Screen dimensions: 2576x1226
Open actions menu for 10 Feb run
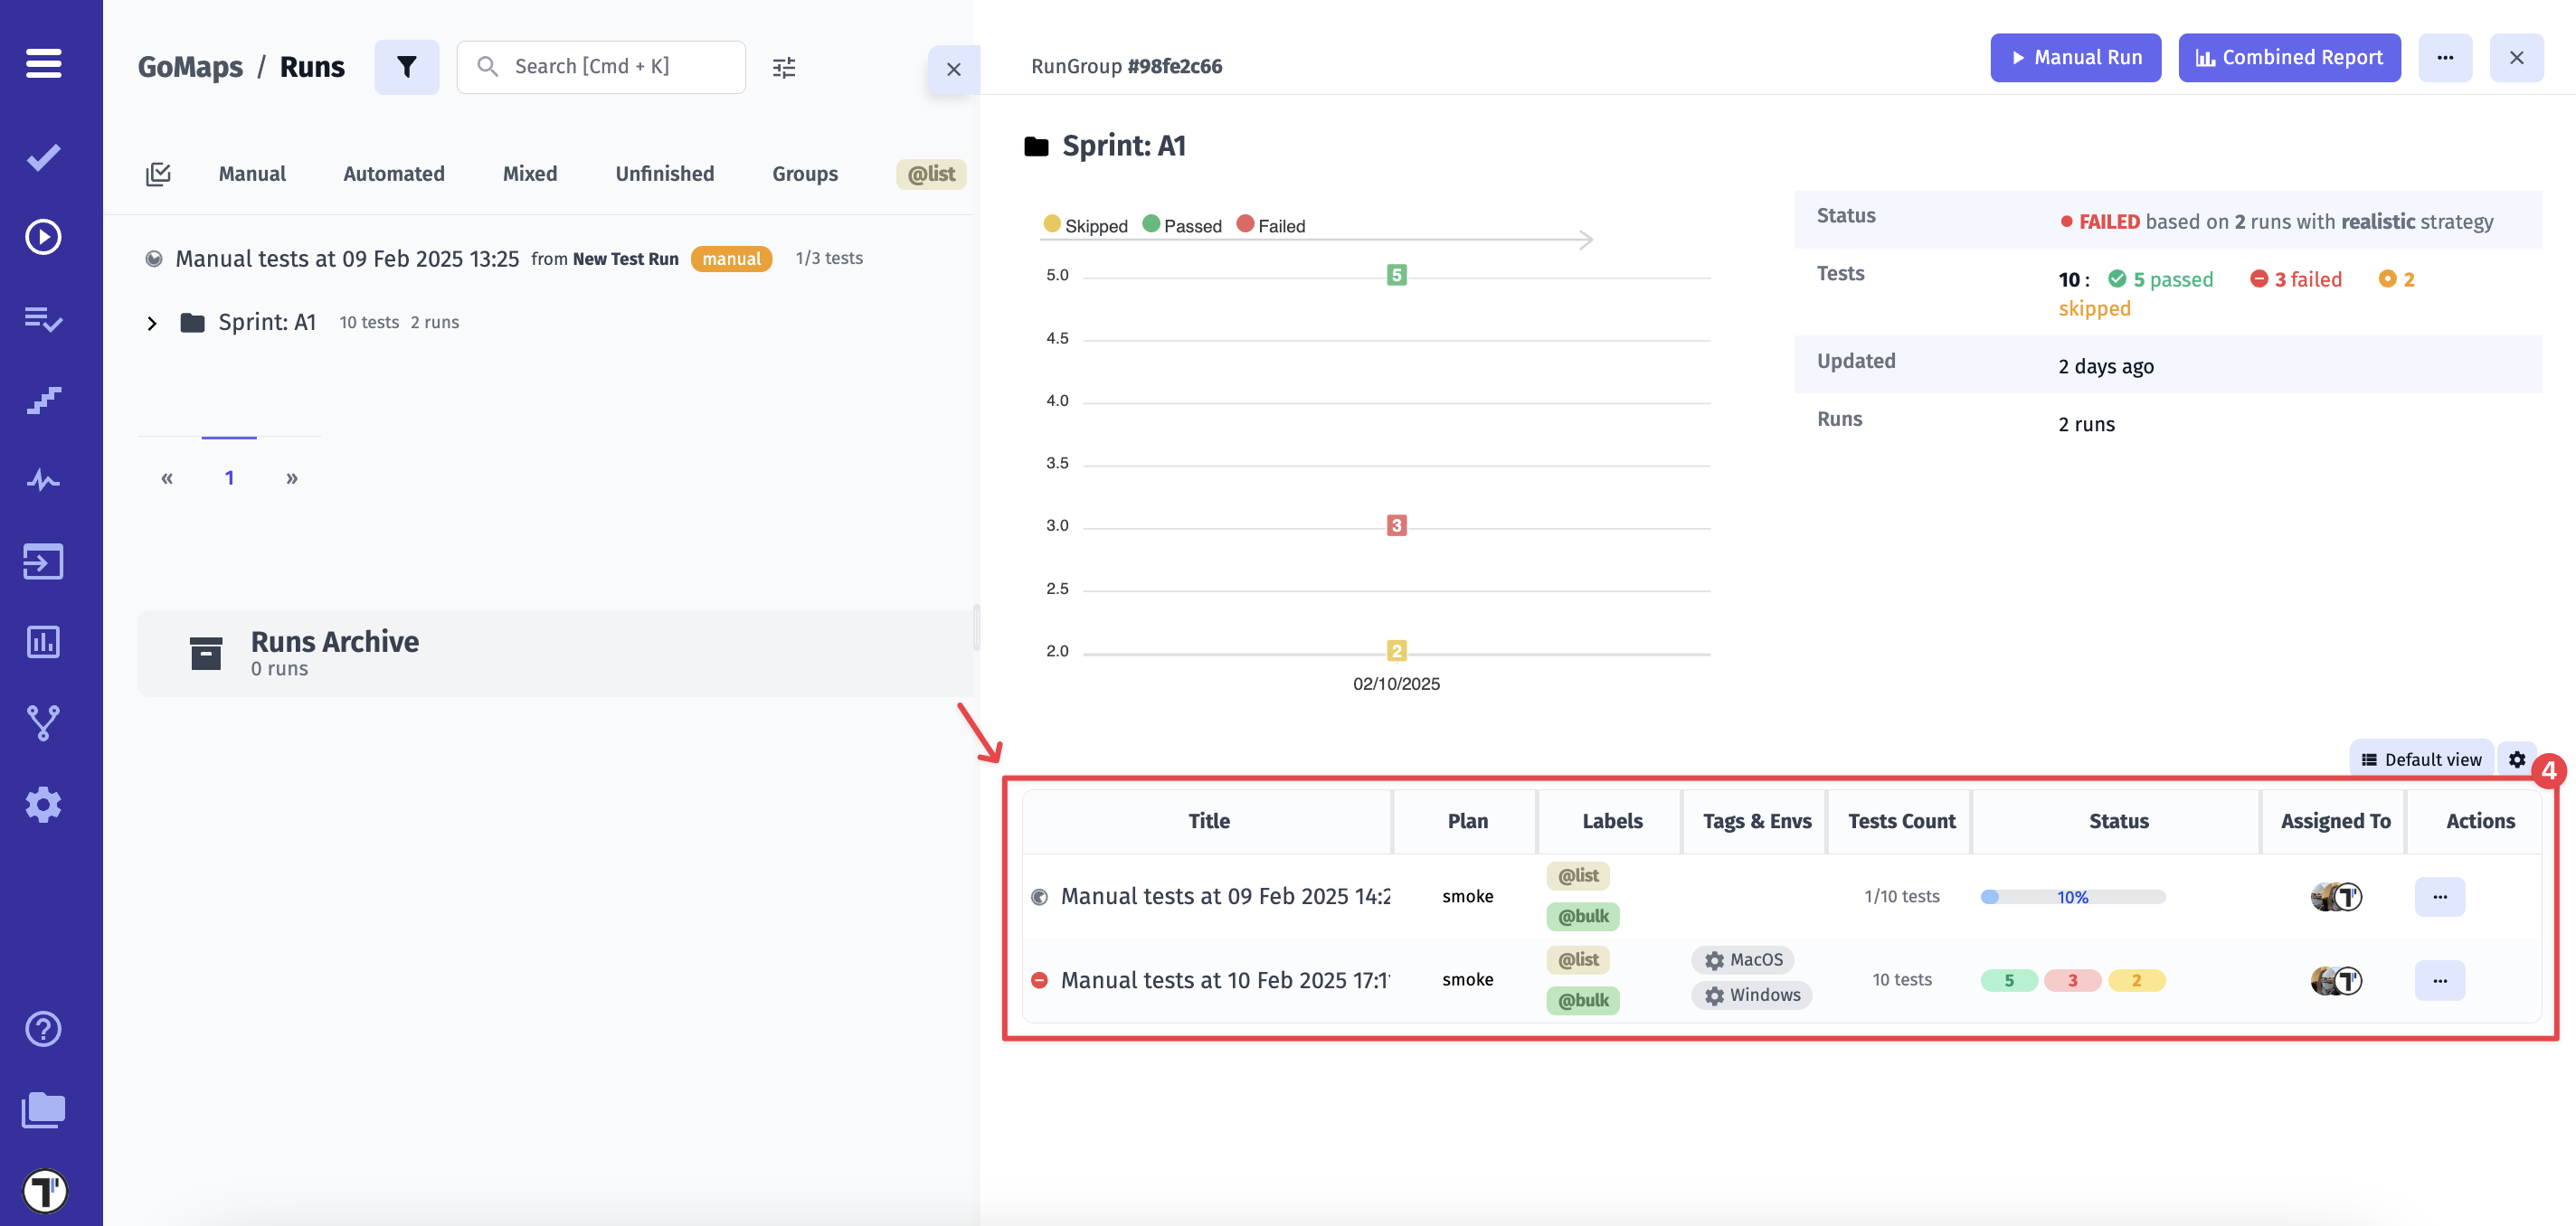tap(2439, 981)
